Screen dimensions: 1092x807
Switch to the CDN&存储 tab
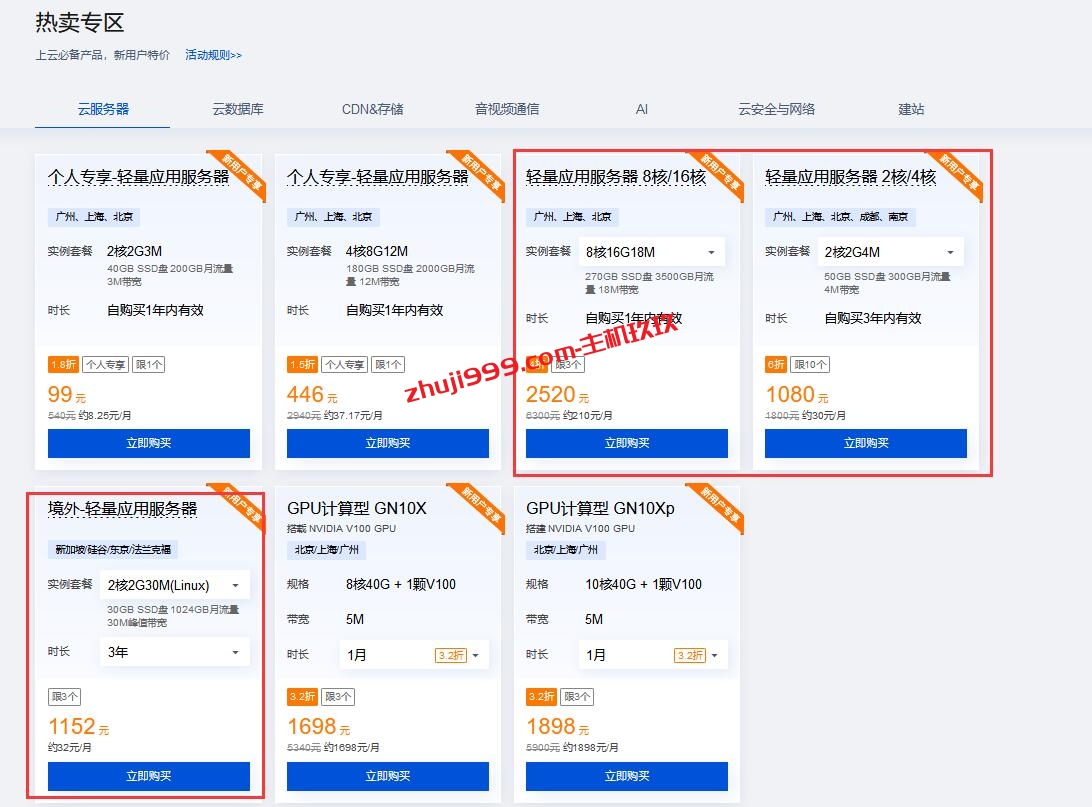(x=373, y=109)
